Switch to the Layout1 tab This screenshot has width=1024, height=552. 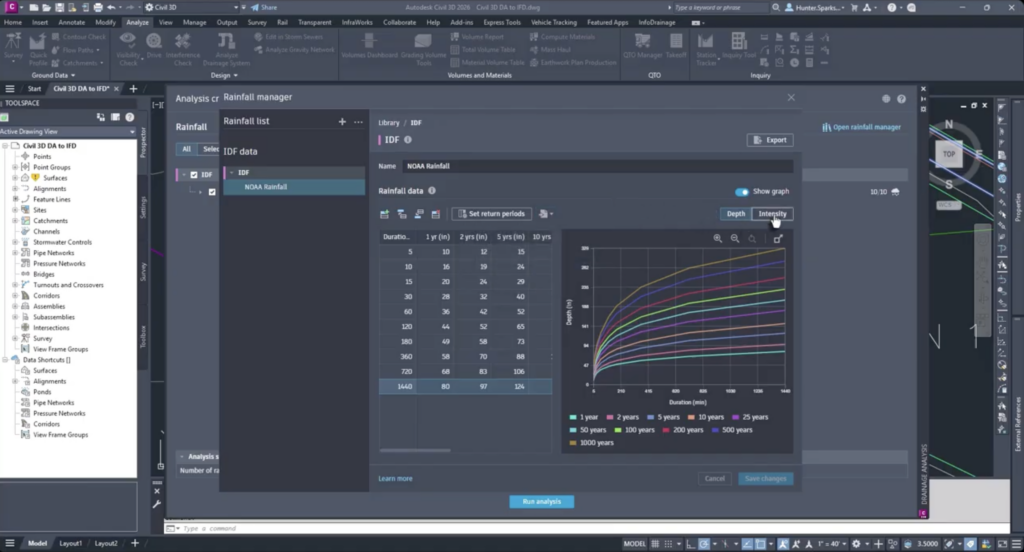(70, 543)
